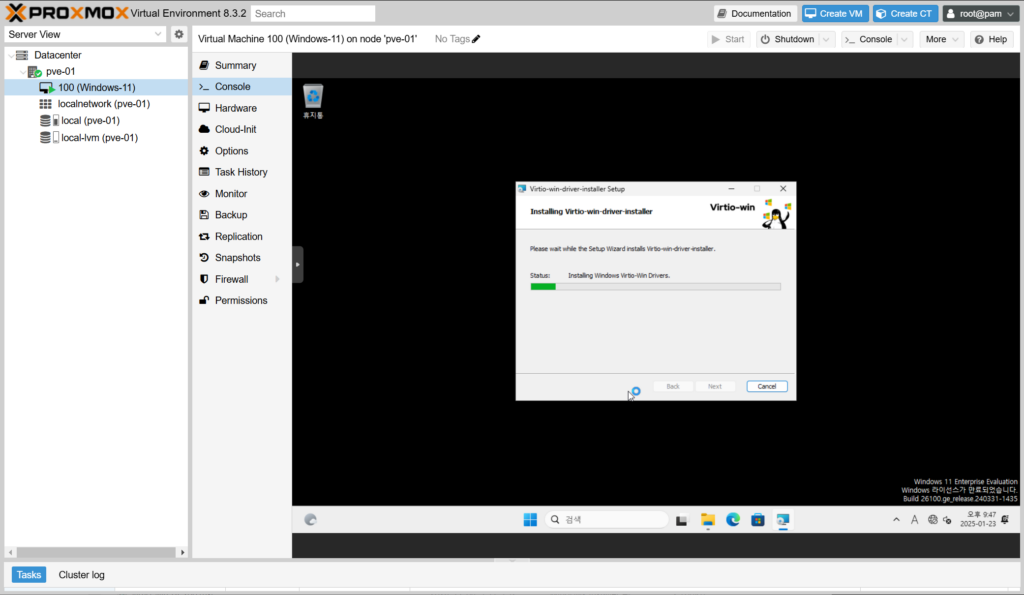
Task: Switch to the Cluster log tab
Action: tap(81, 575)
